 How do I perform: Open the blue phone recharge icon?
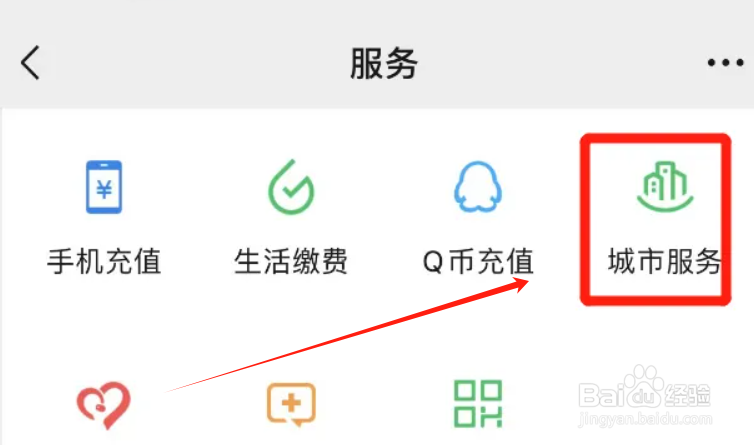tap(104, 187)
